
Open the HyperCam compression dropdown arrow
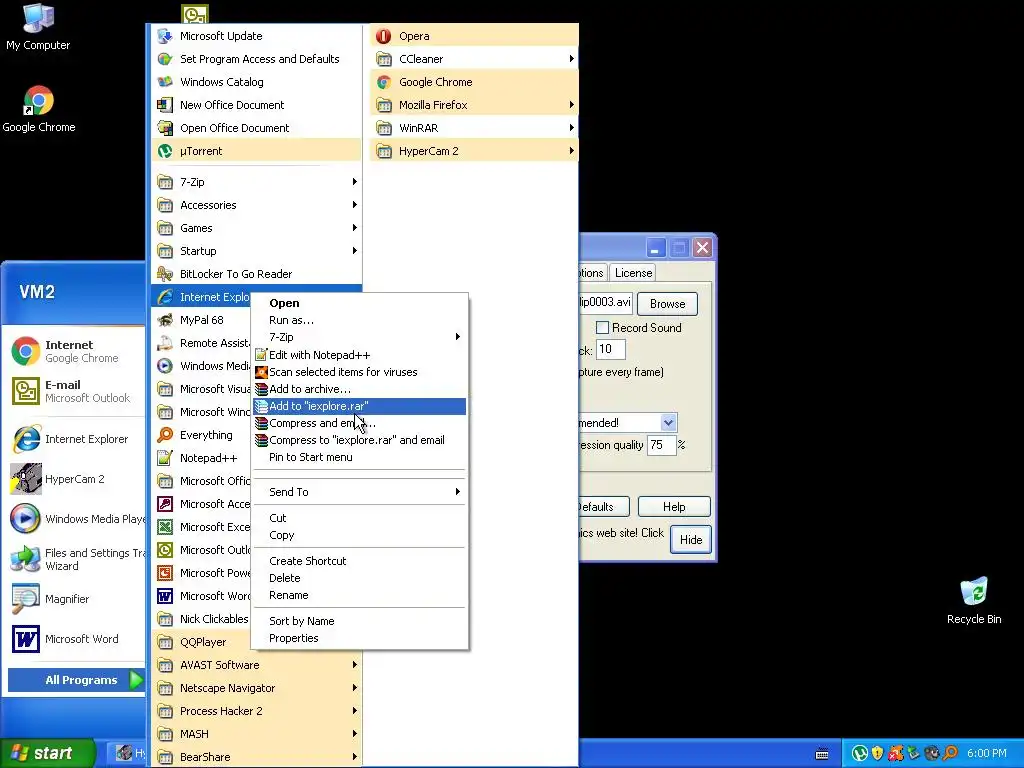(x=667, y=423)
